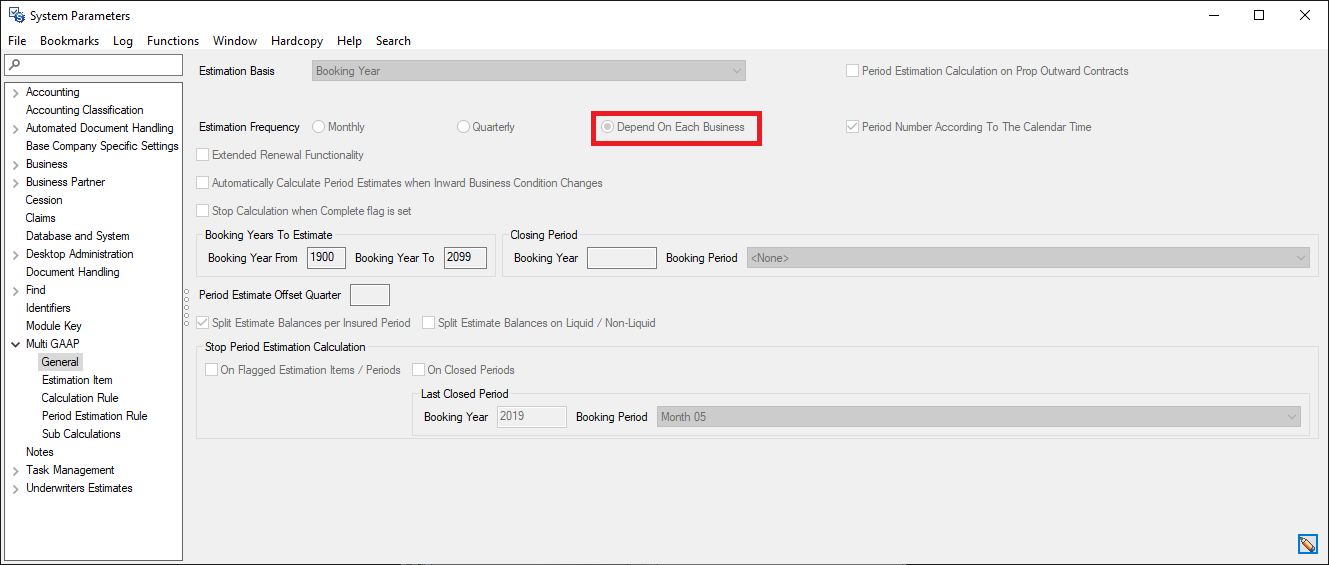Collapse the Multi GAAP tree node
This screenshot has height=565, width=1329.
click(15, 344)
